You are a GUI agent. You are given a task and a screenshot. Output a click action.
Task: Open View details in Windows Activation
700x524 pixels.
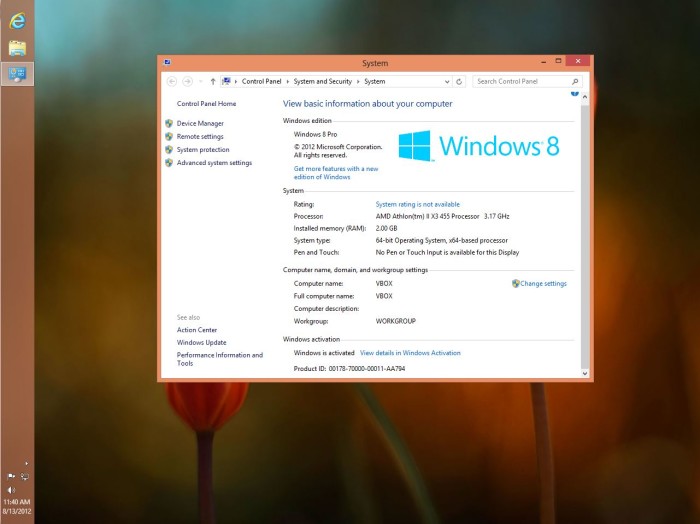410,353
